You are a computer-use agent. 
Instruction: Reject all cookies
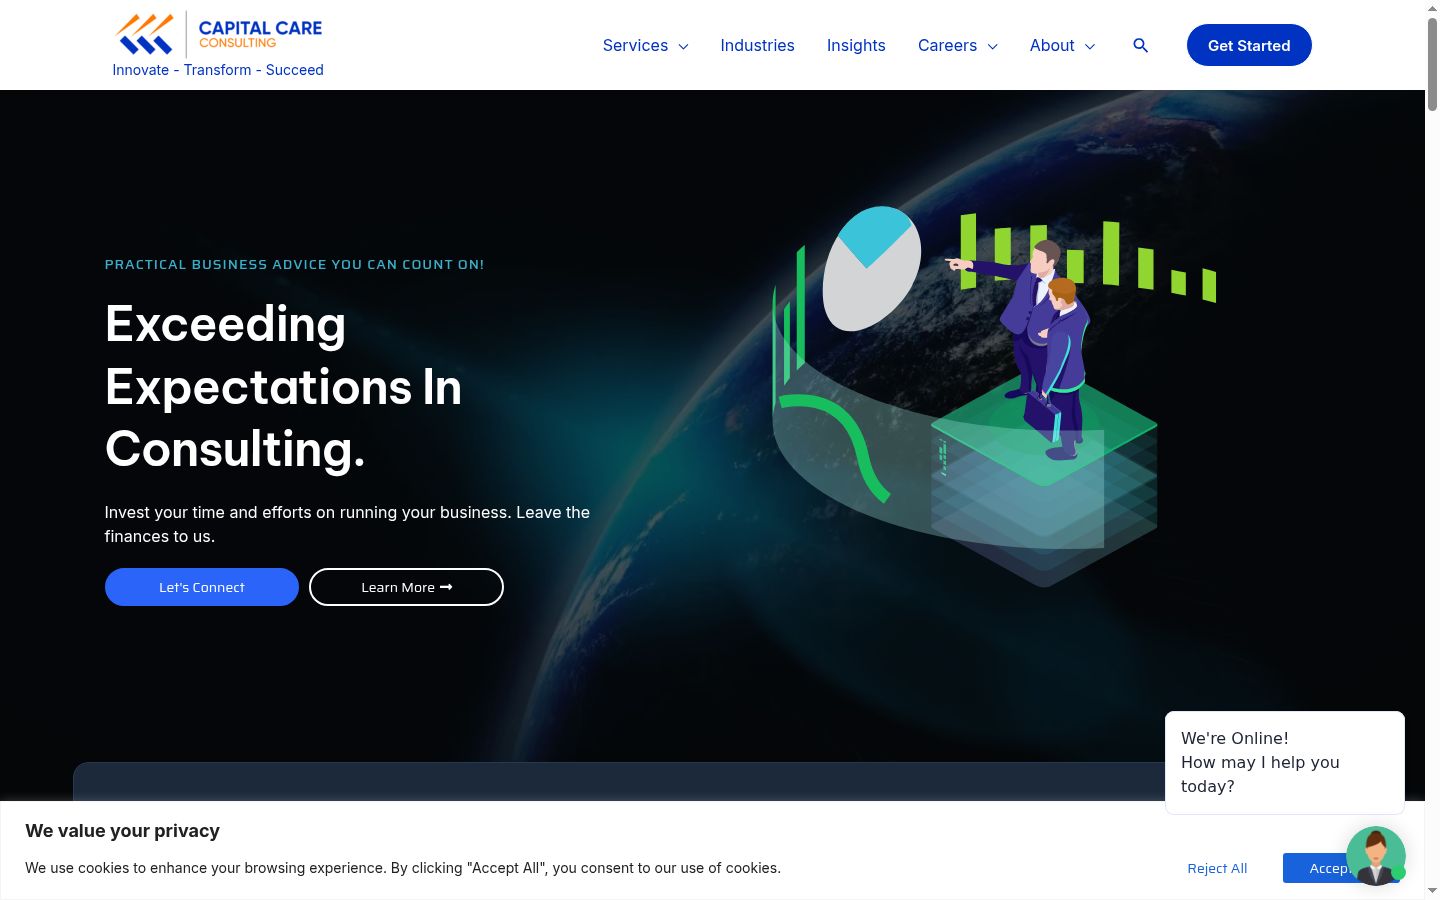[x=1217, y=868]
